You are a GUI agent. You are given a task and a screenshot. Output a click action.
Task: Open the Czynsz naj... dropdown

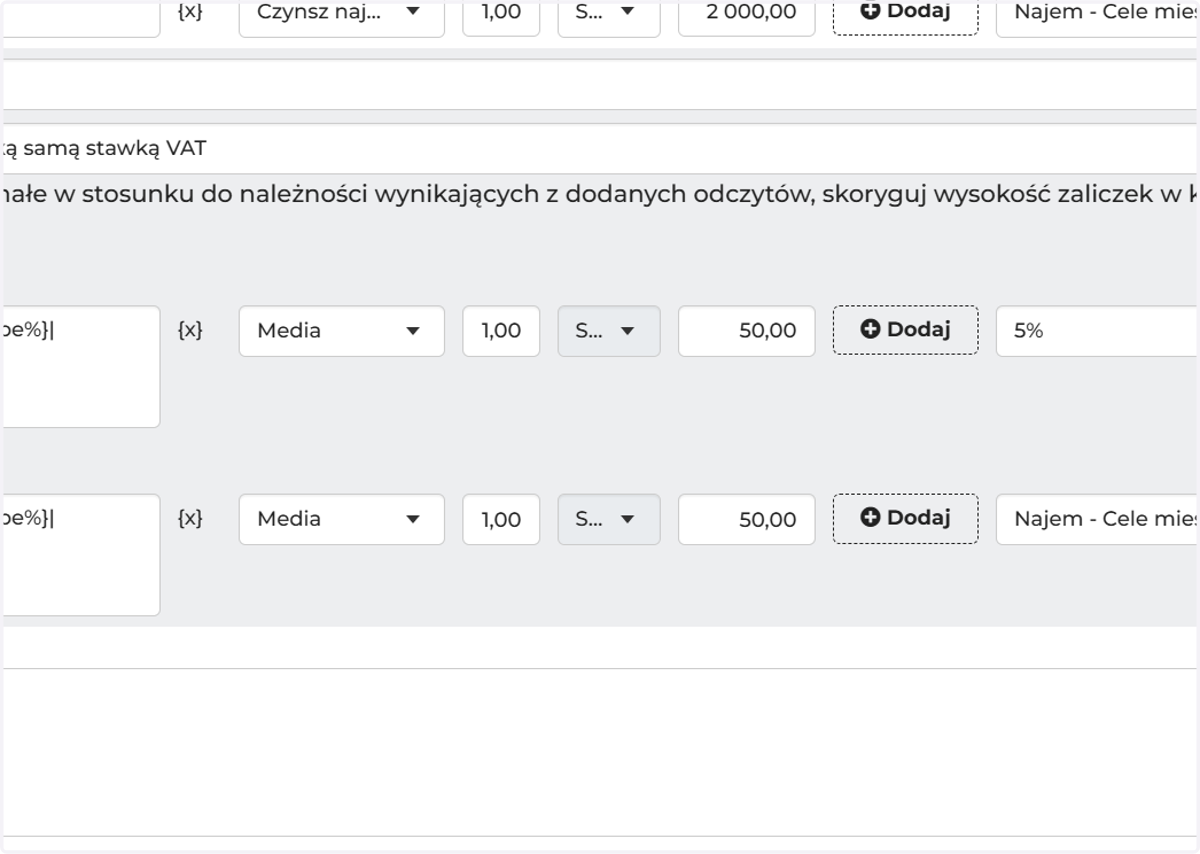pos(342,18)
